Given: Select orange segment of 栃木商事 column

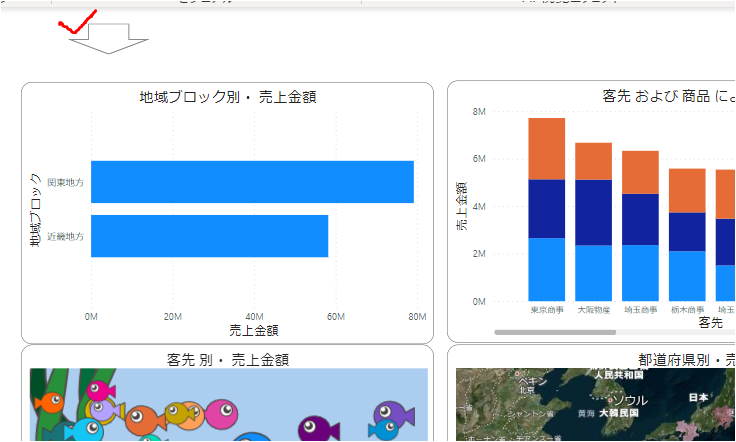Looking at the screenshot, I should click(x=687, y=190).
